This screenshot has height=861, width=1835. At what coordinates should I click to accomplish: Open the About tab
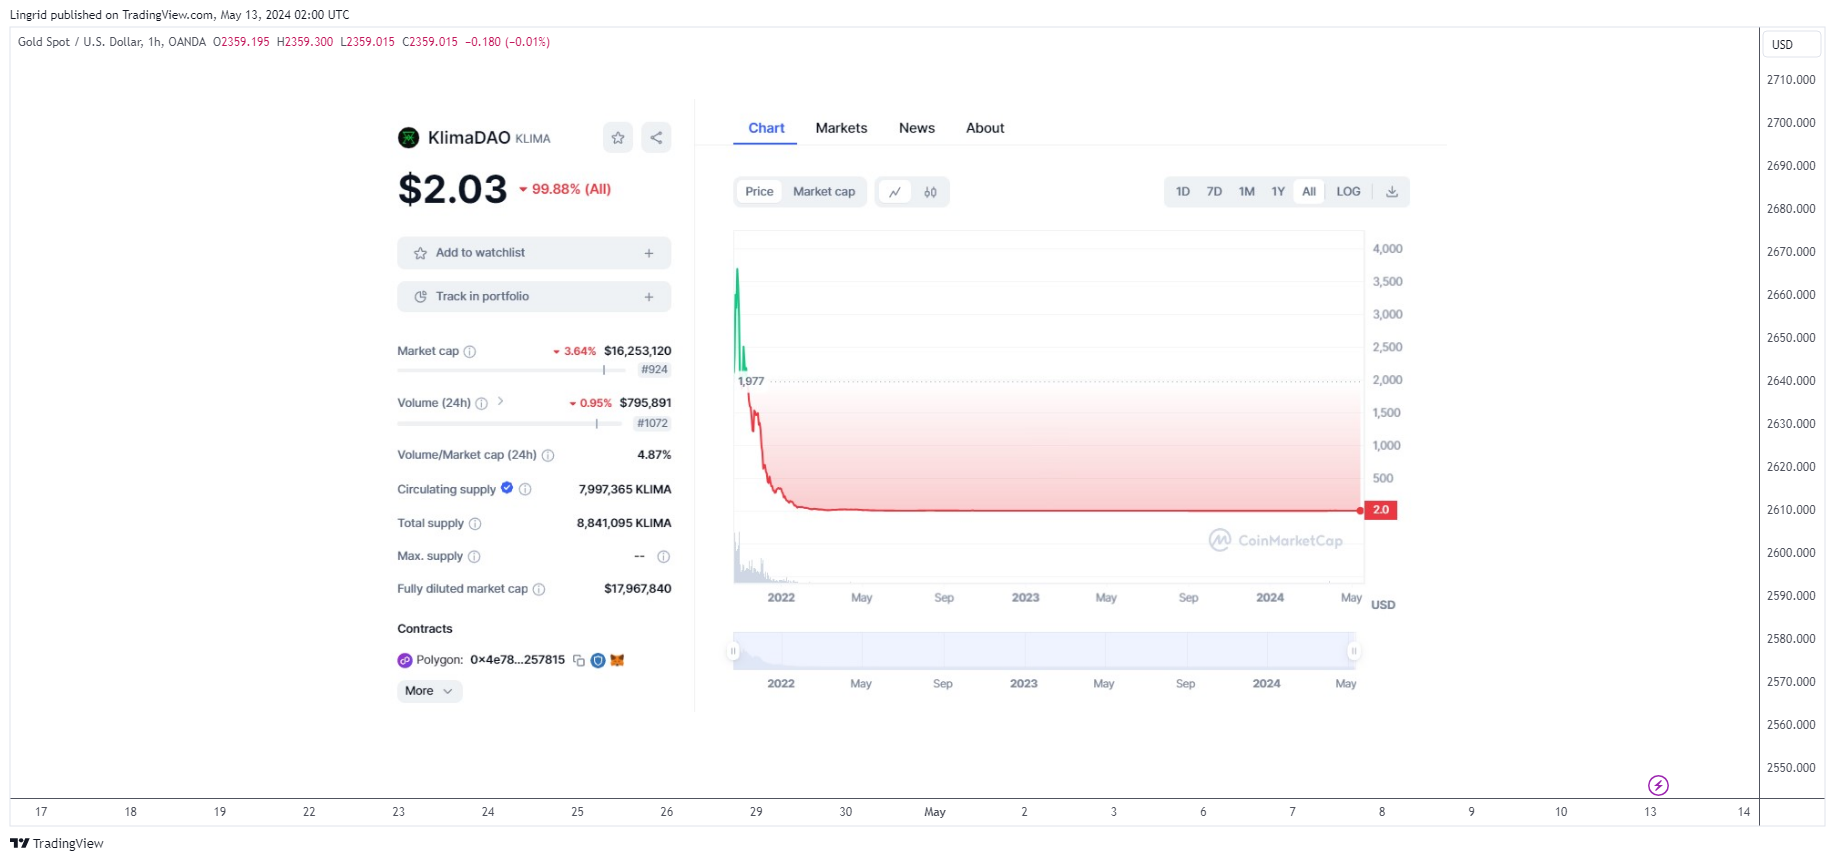point(985,129)
